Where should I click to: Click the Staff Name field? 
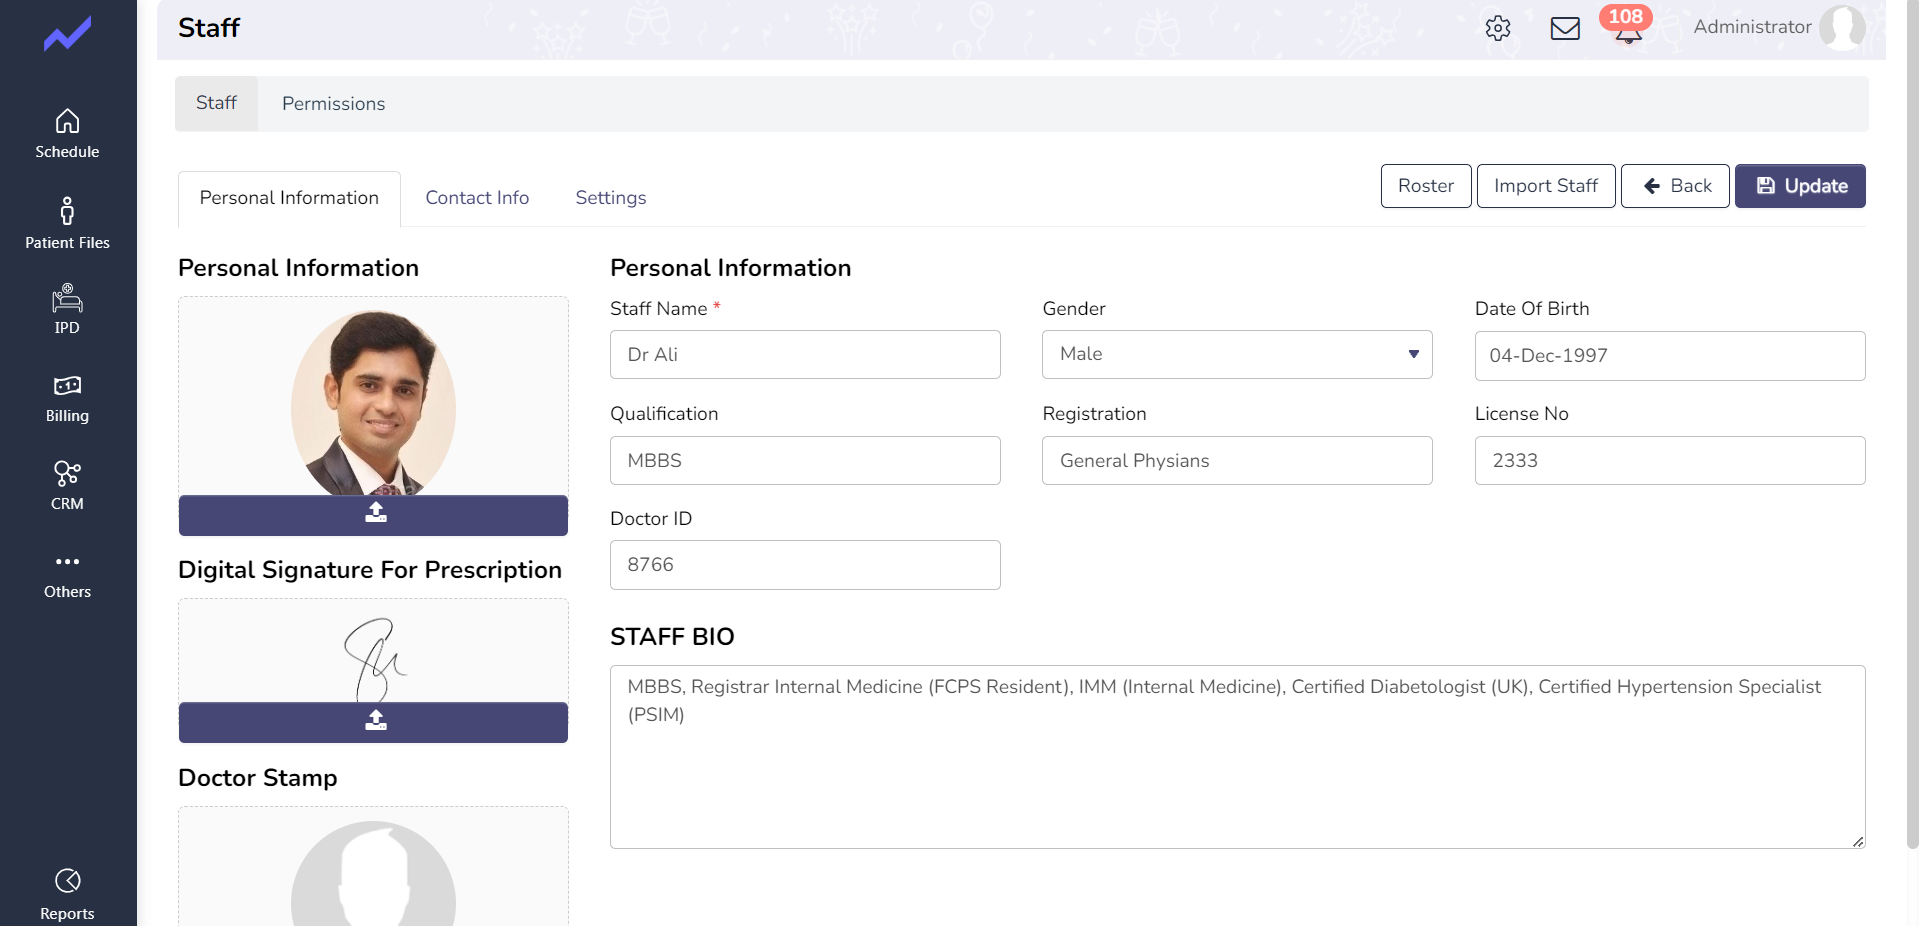805,354
